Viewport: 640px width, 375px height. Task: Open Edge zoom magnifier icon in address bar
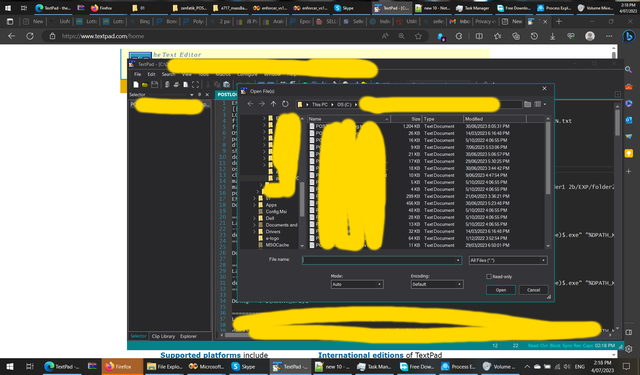pyautogui.click(x=402, y=36)
